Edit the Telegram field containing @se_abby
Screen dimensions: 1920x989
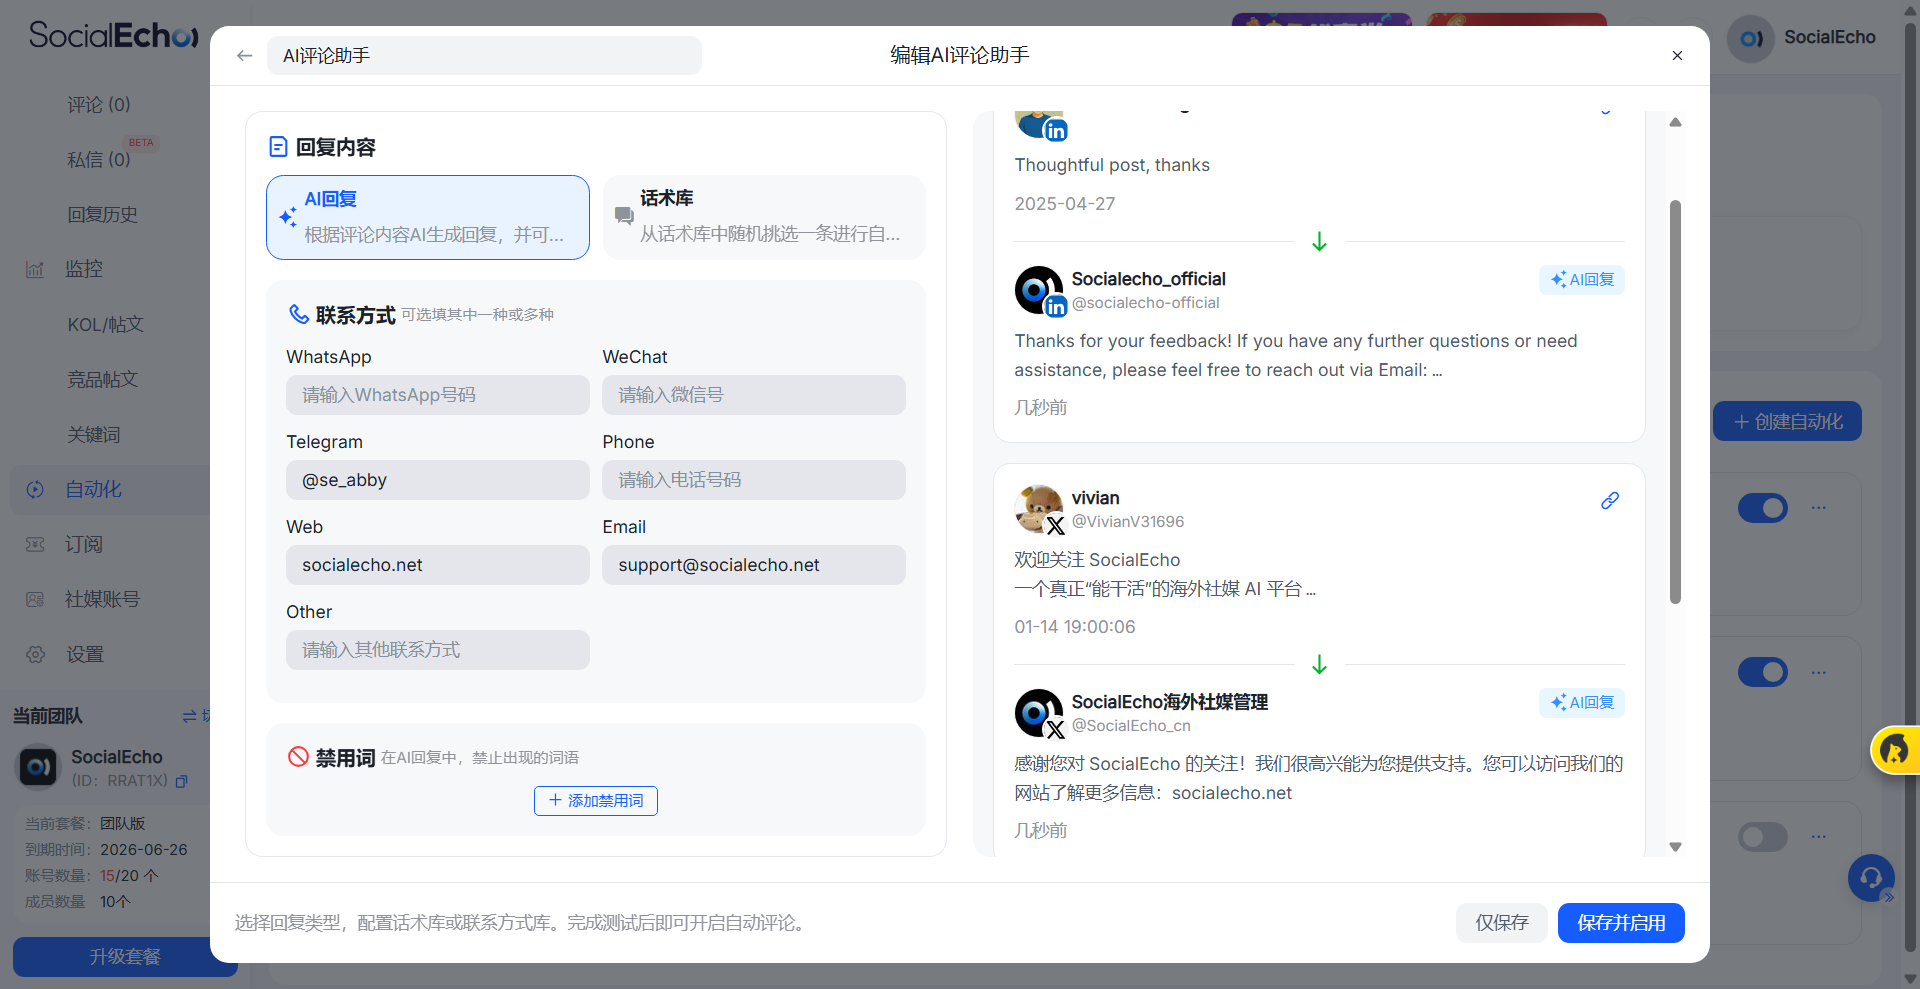point(438,480)
